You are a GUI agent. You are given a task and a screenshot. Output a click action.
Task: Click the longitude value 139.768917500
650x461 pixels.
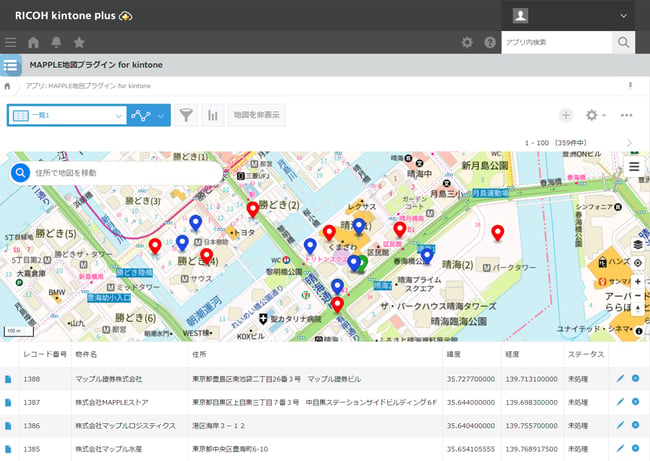tap(531, 449)
